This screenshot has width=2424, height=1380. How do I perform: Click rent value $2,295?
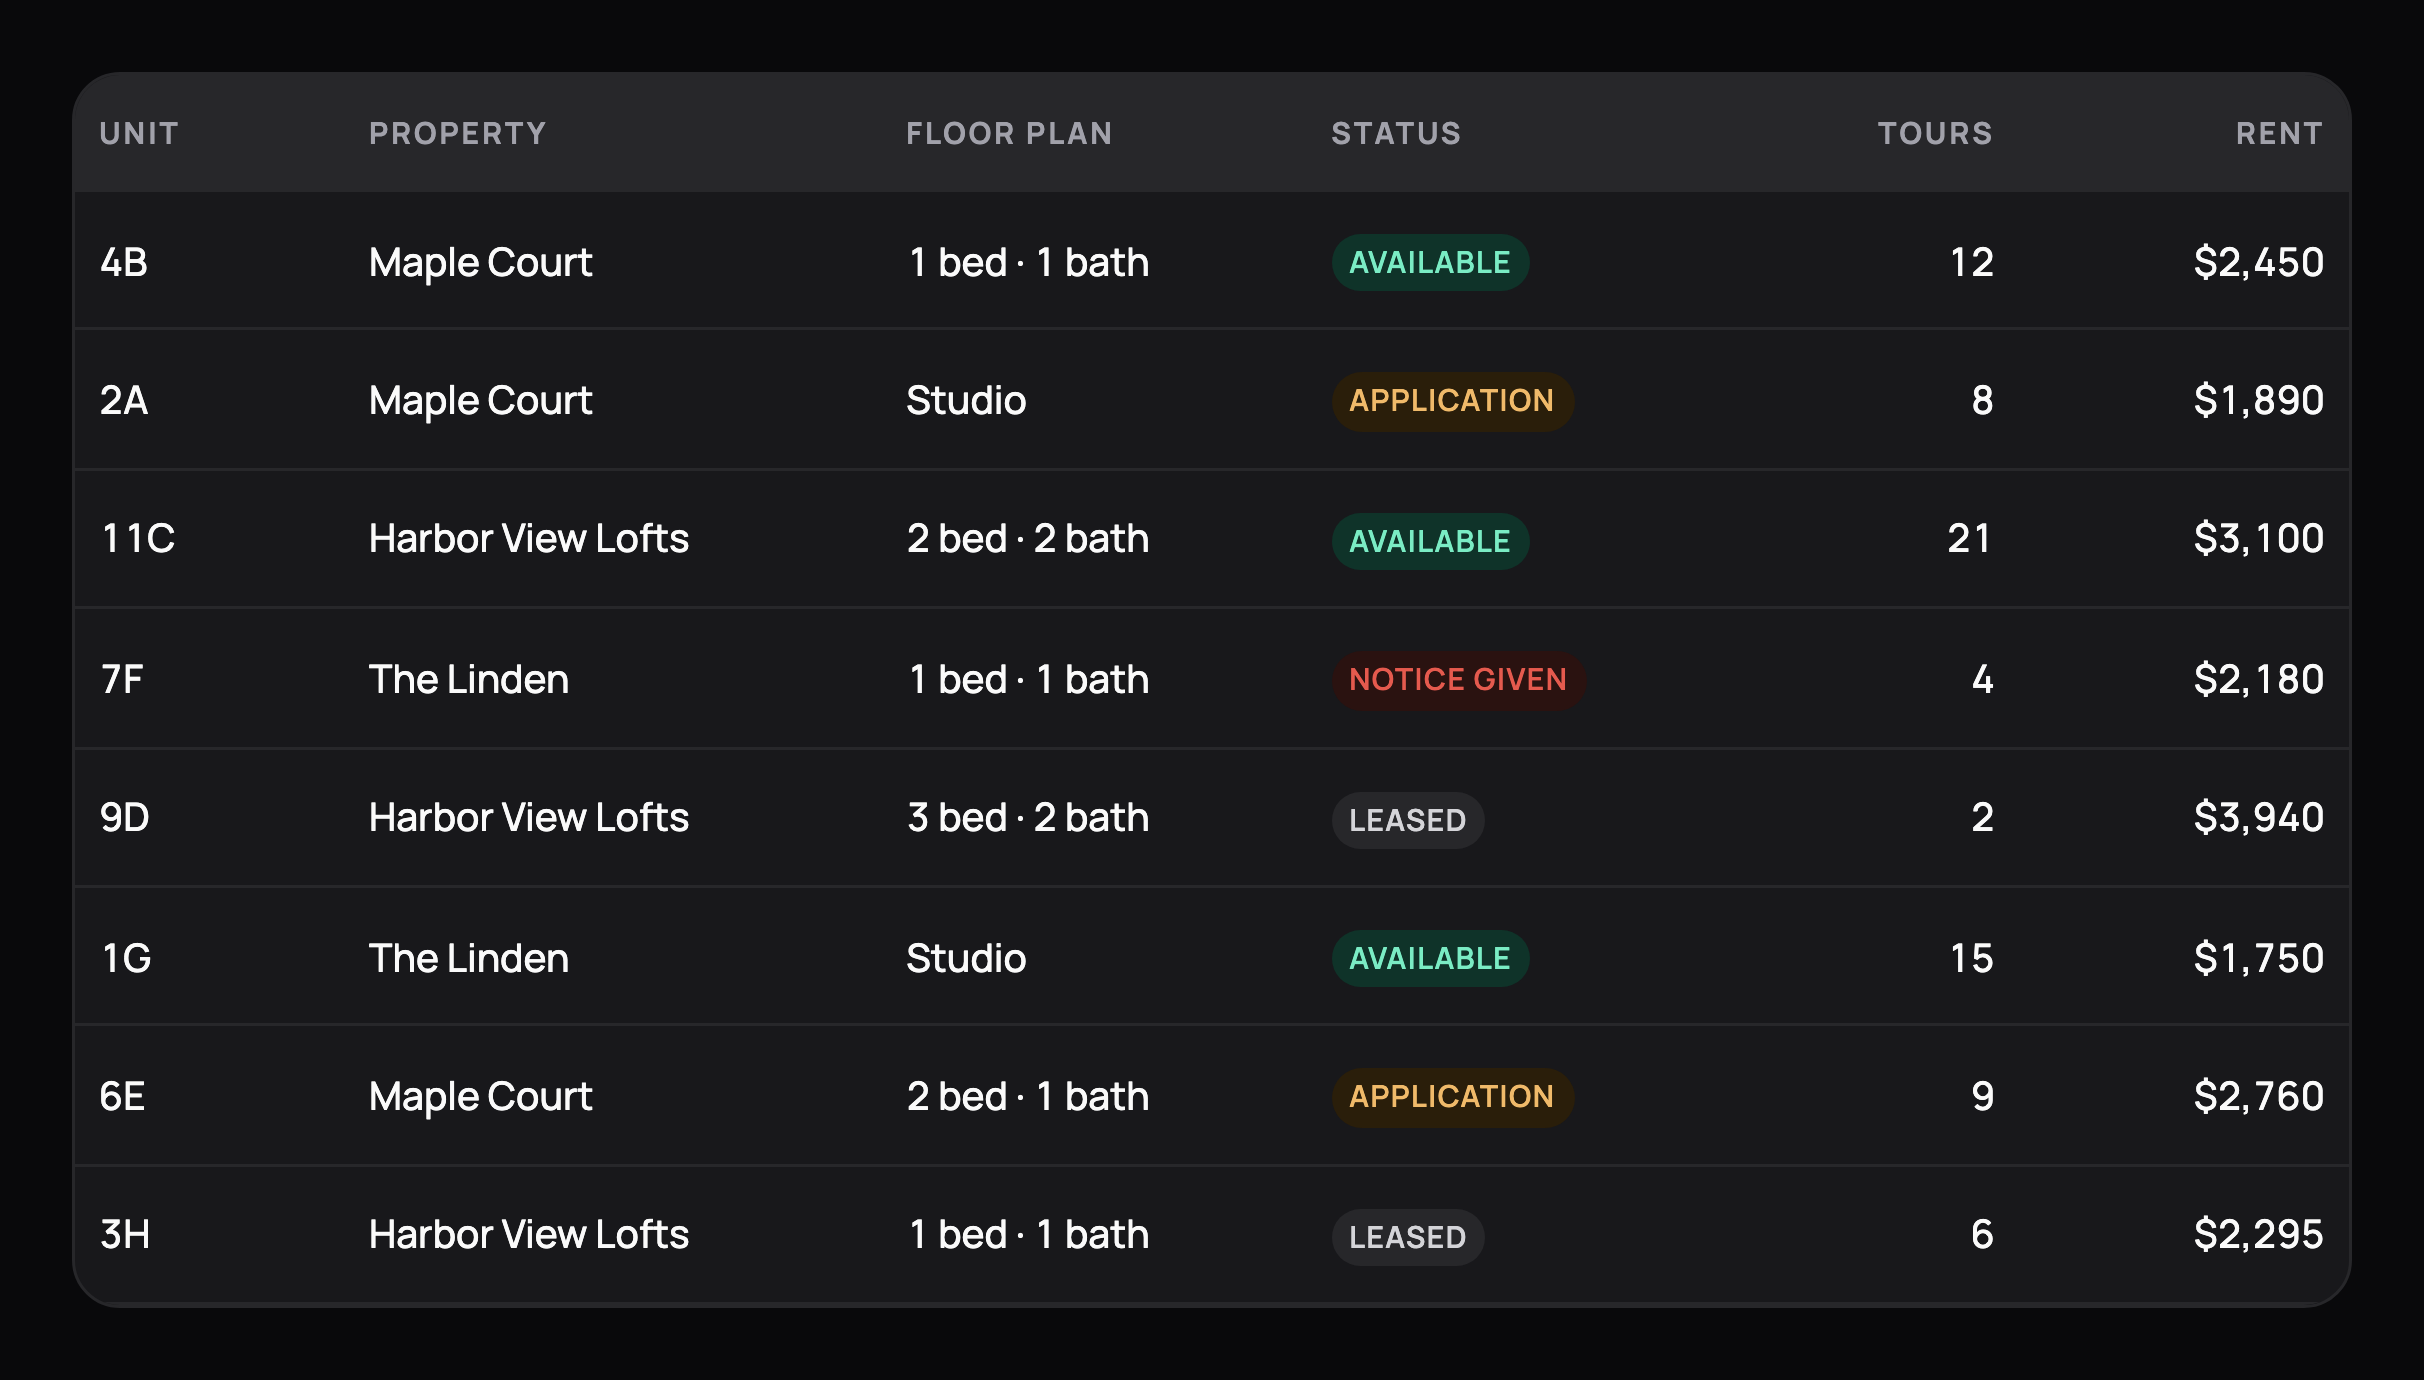coord(2258,1234)
